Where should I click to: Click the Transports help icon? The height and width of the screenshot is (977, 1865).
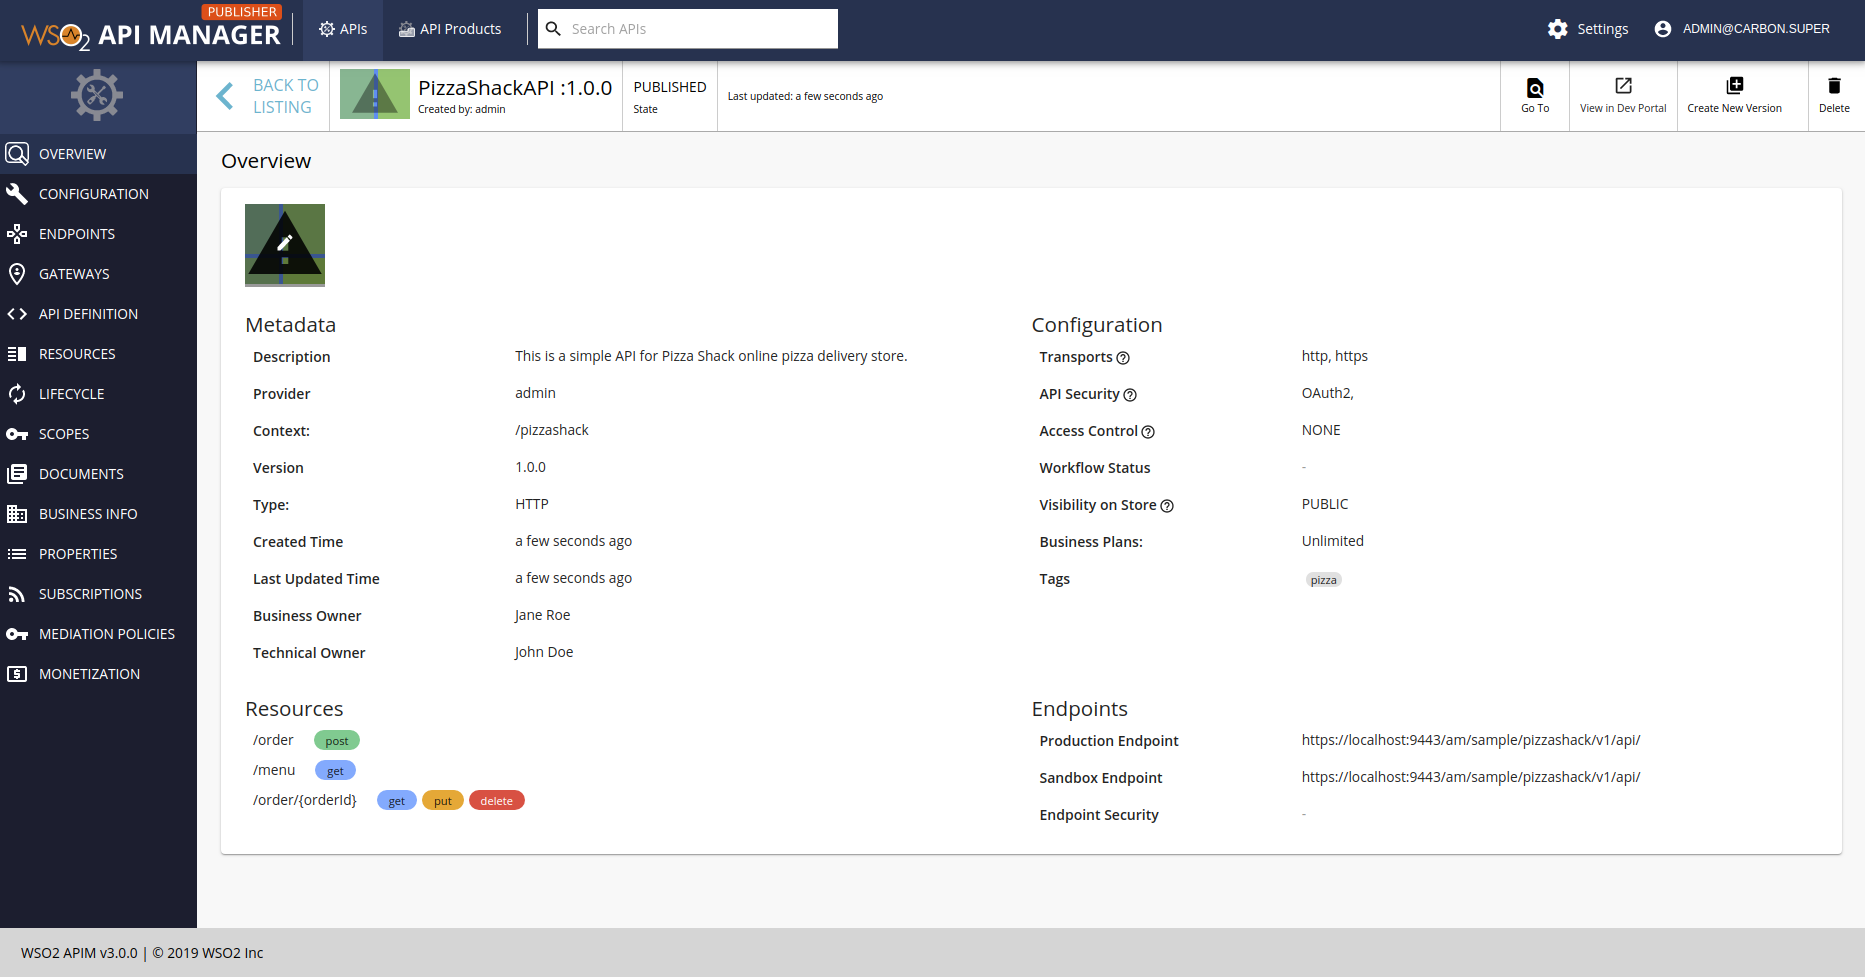(1123, 358)
